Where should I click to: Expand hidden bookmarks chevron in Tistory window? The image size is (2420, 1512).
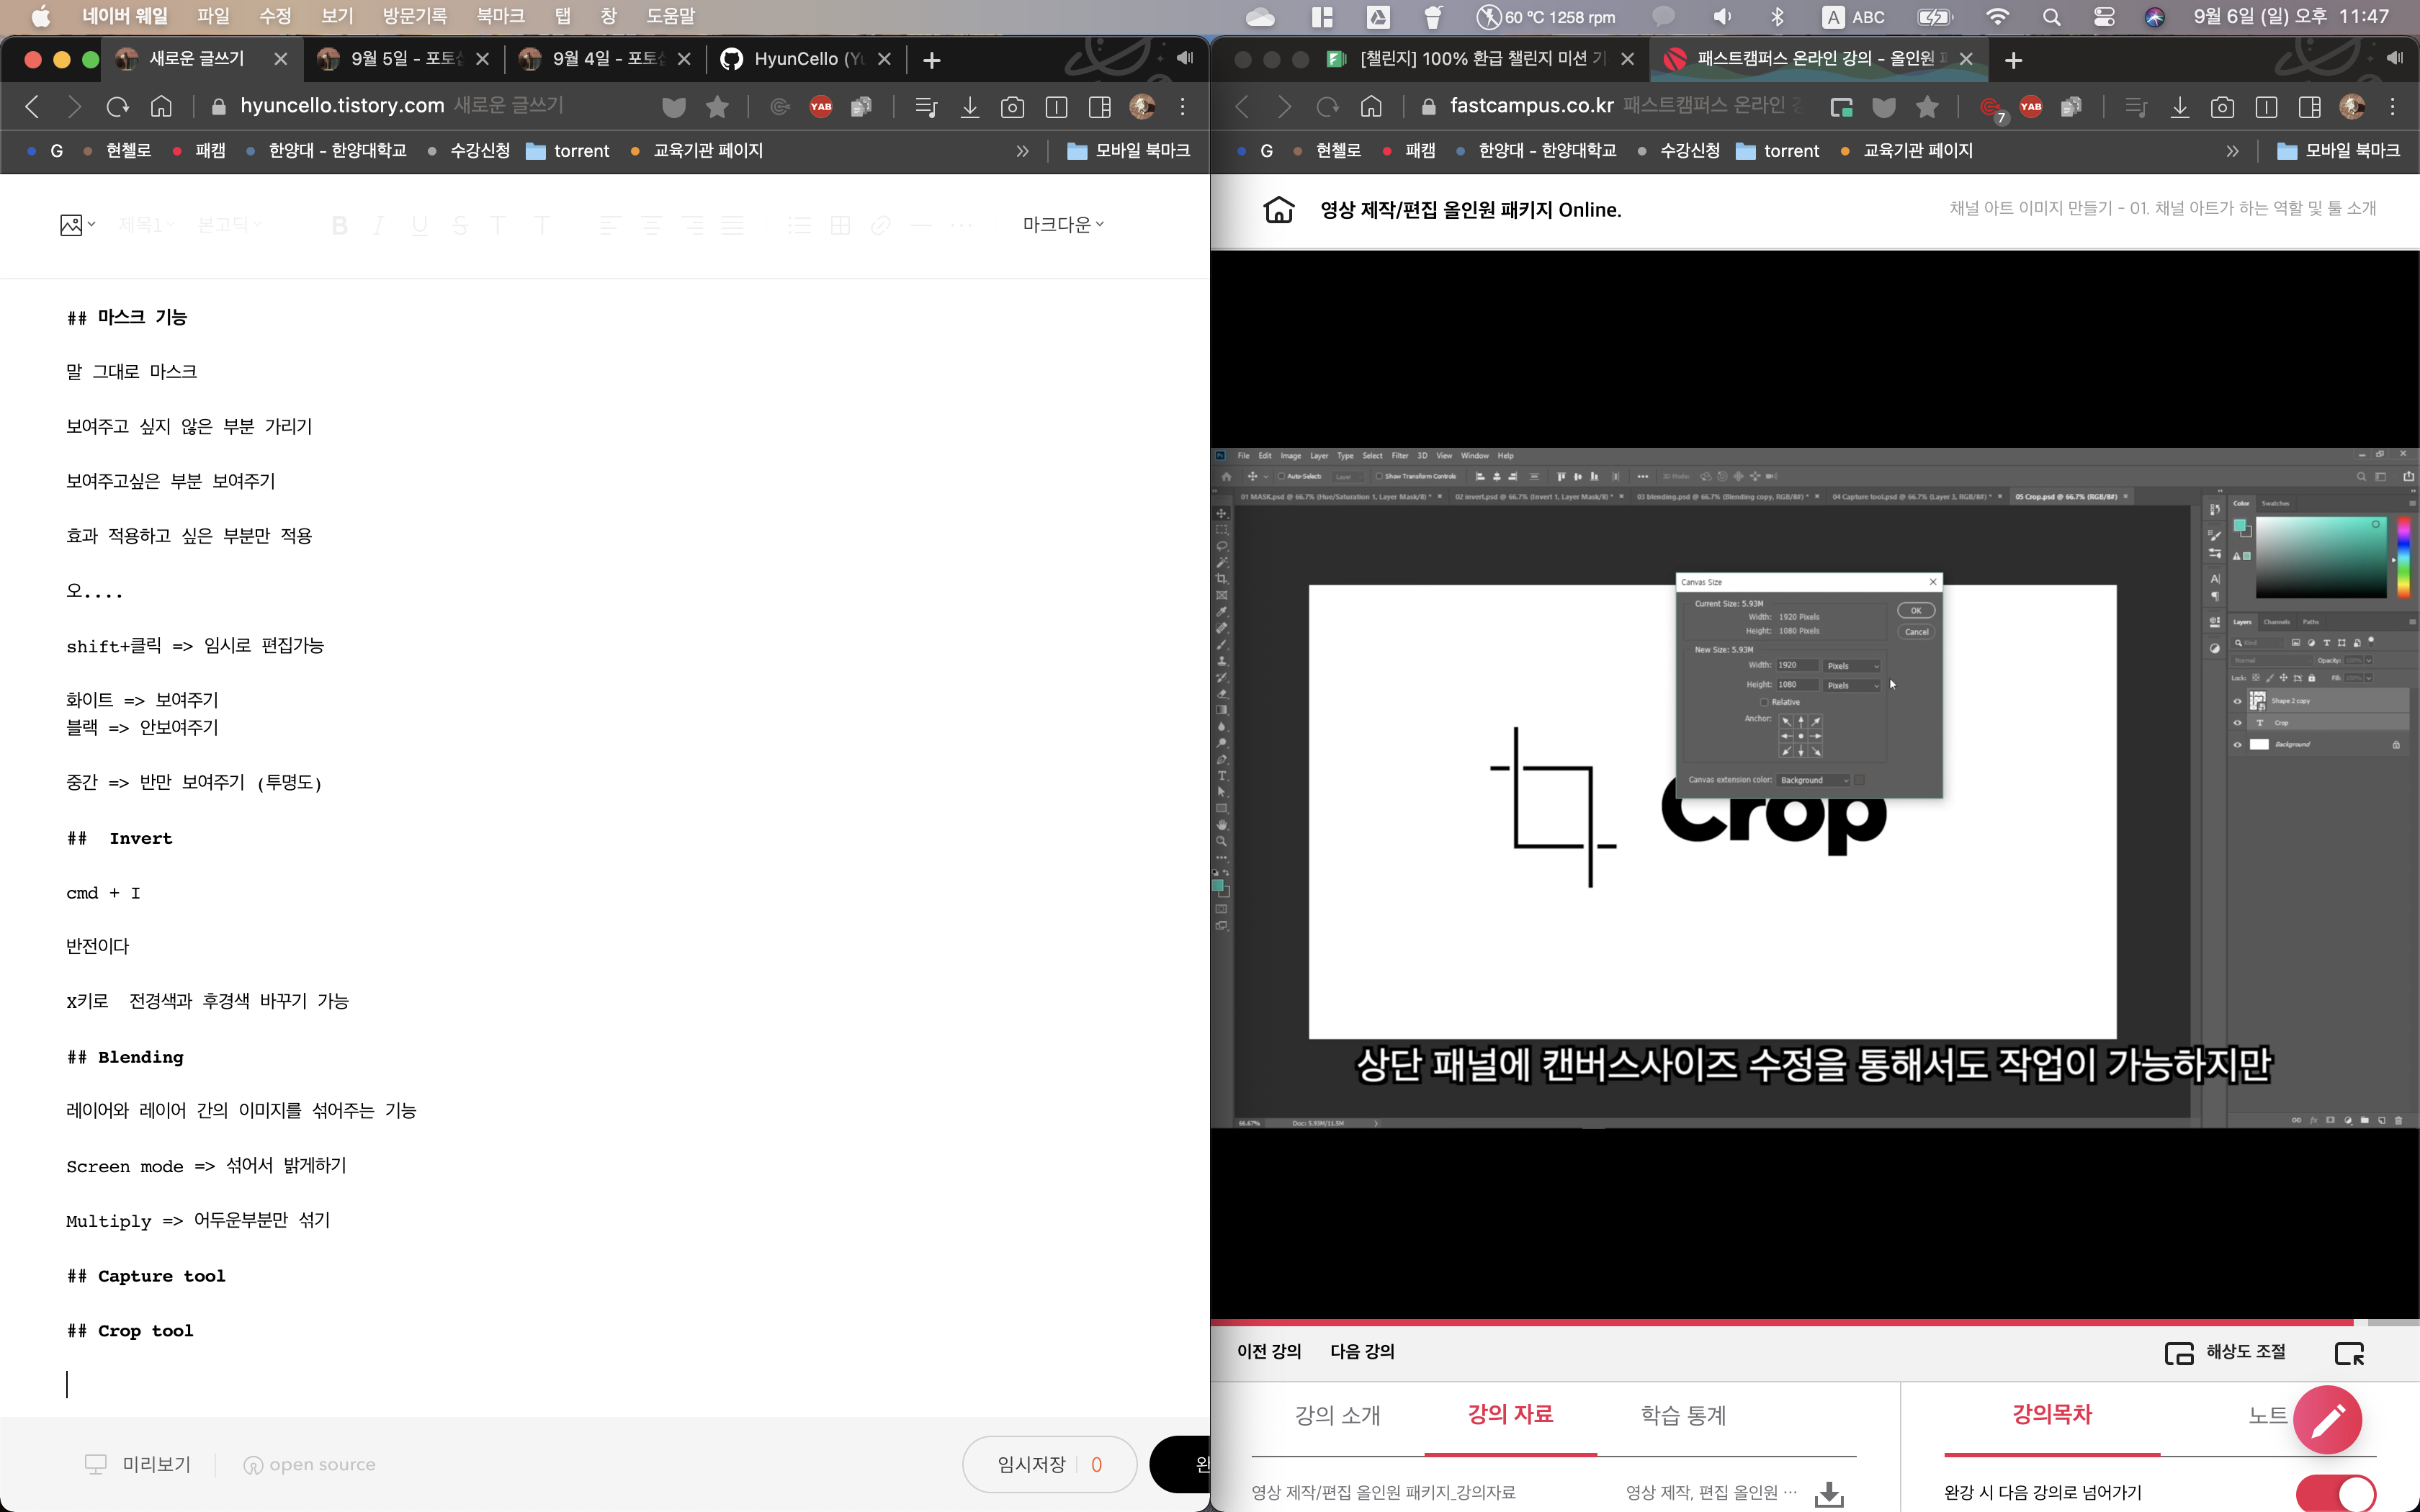point(1022,151)
